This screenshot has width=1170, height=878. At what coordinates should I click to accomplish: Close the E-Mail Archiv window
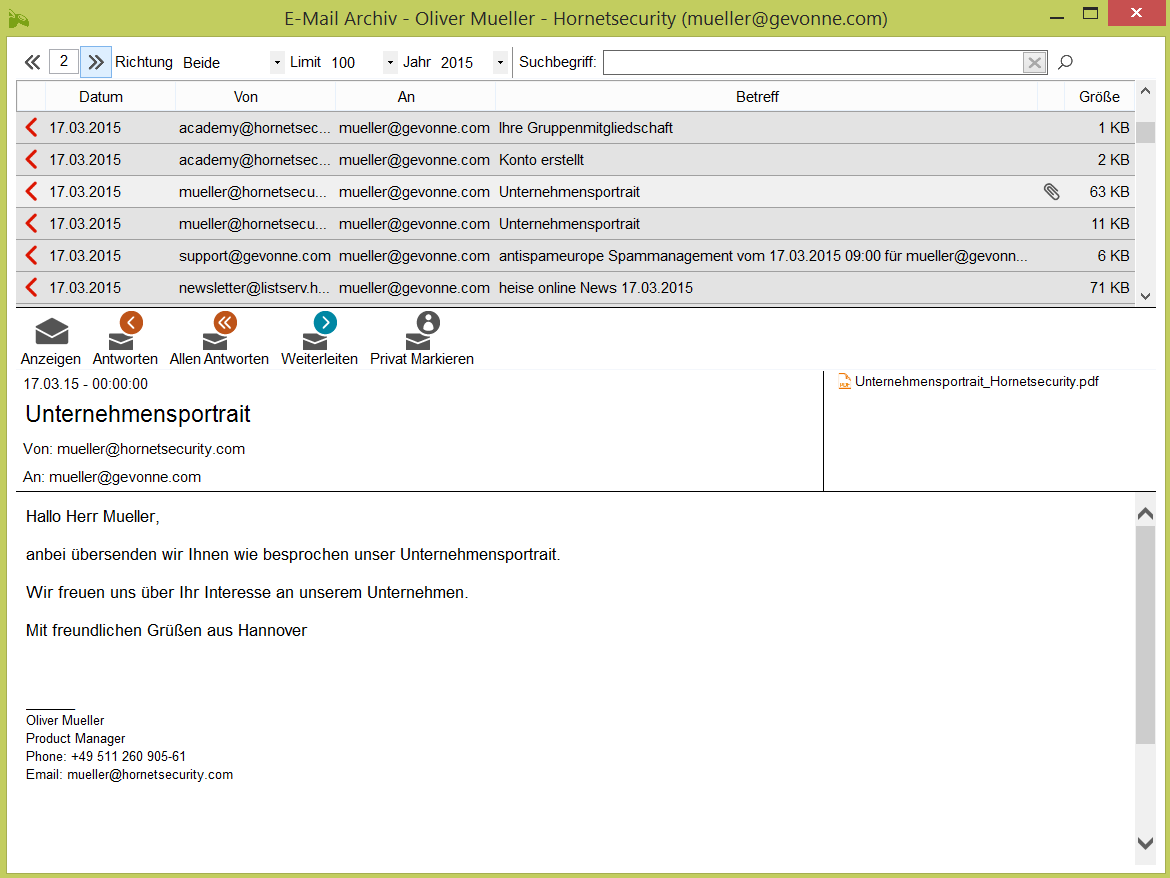coord(1136,13)
